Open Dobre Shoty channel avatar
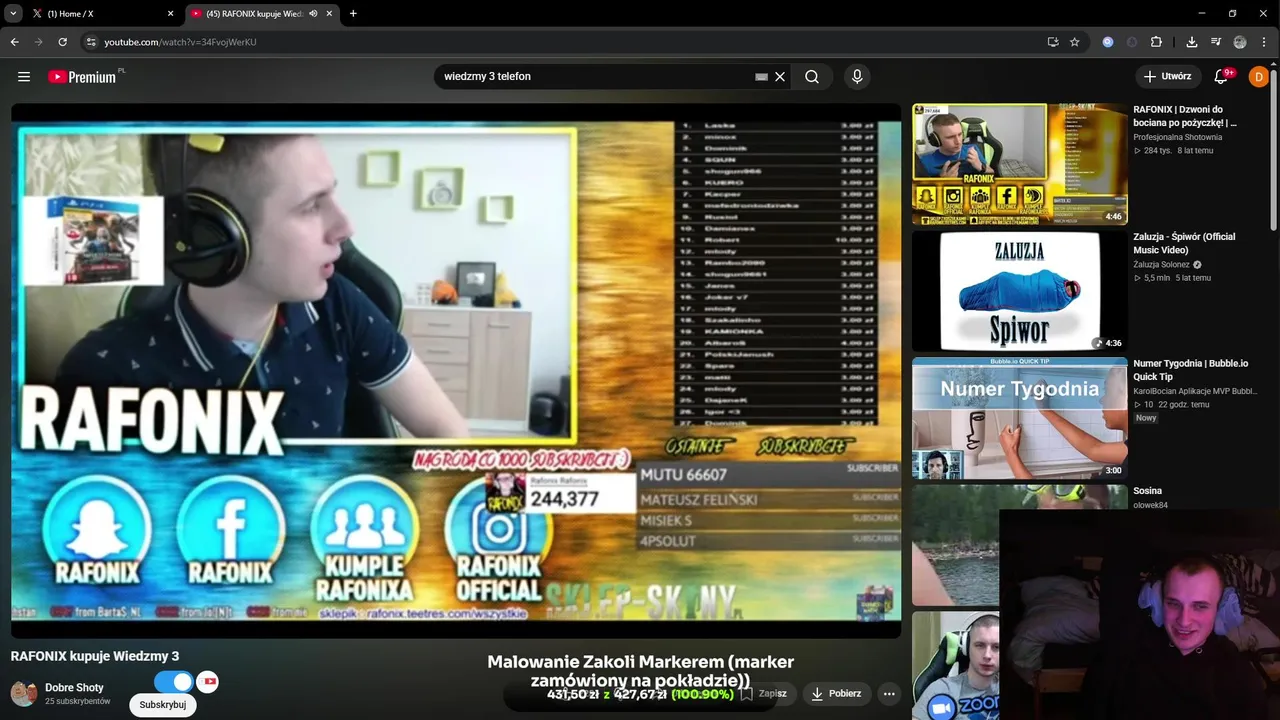The image size is (1280, 720). pos(24,693)
